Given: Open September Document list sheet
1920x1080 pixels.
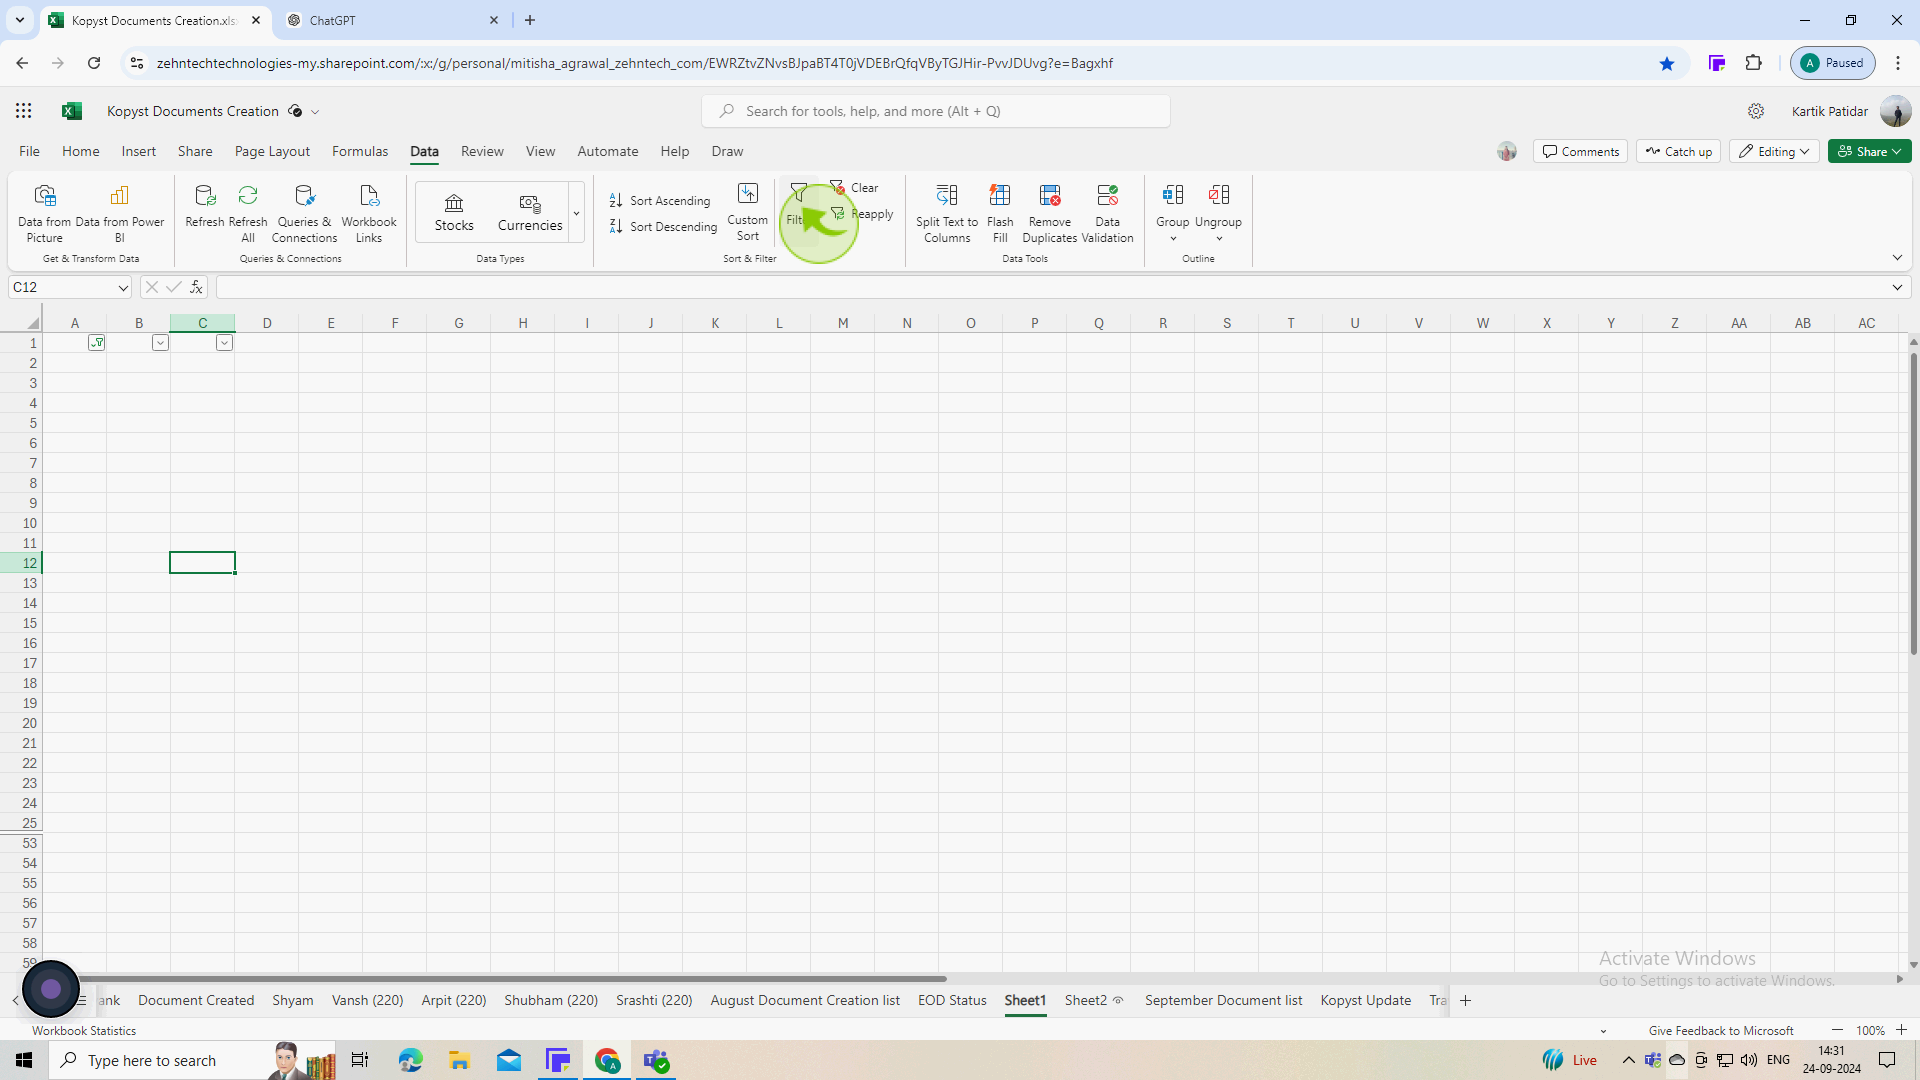Looking at the screenshot, I should [1223, 1000].
